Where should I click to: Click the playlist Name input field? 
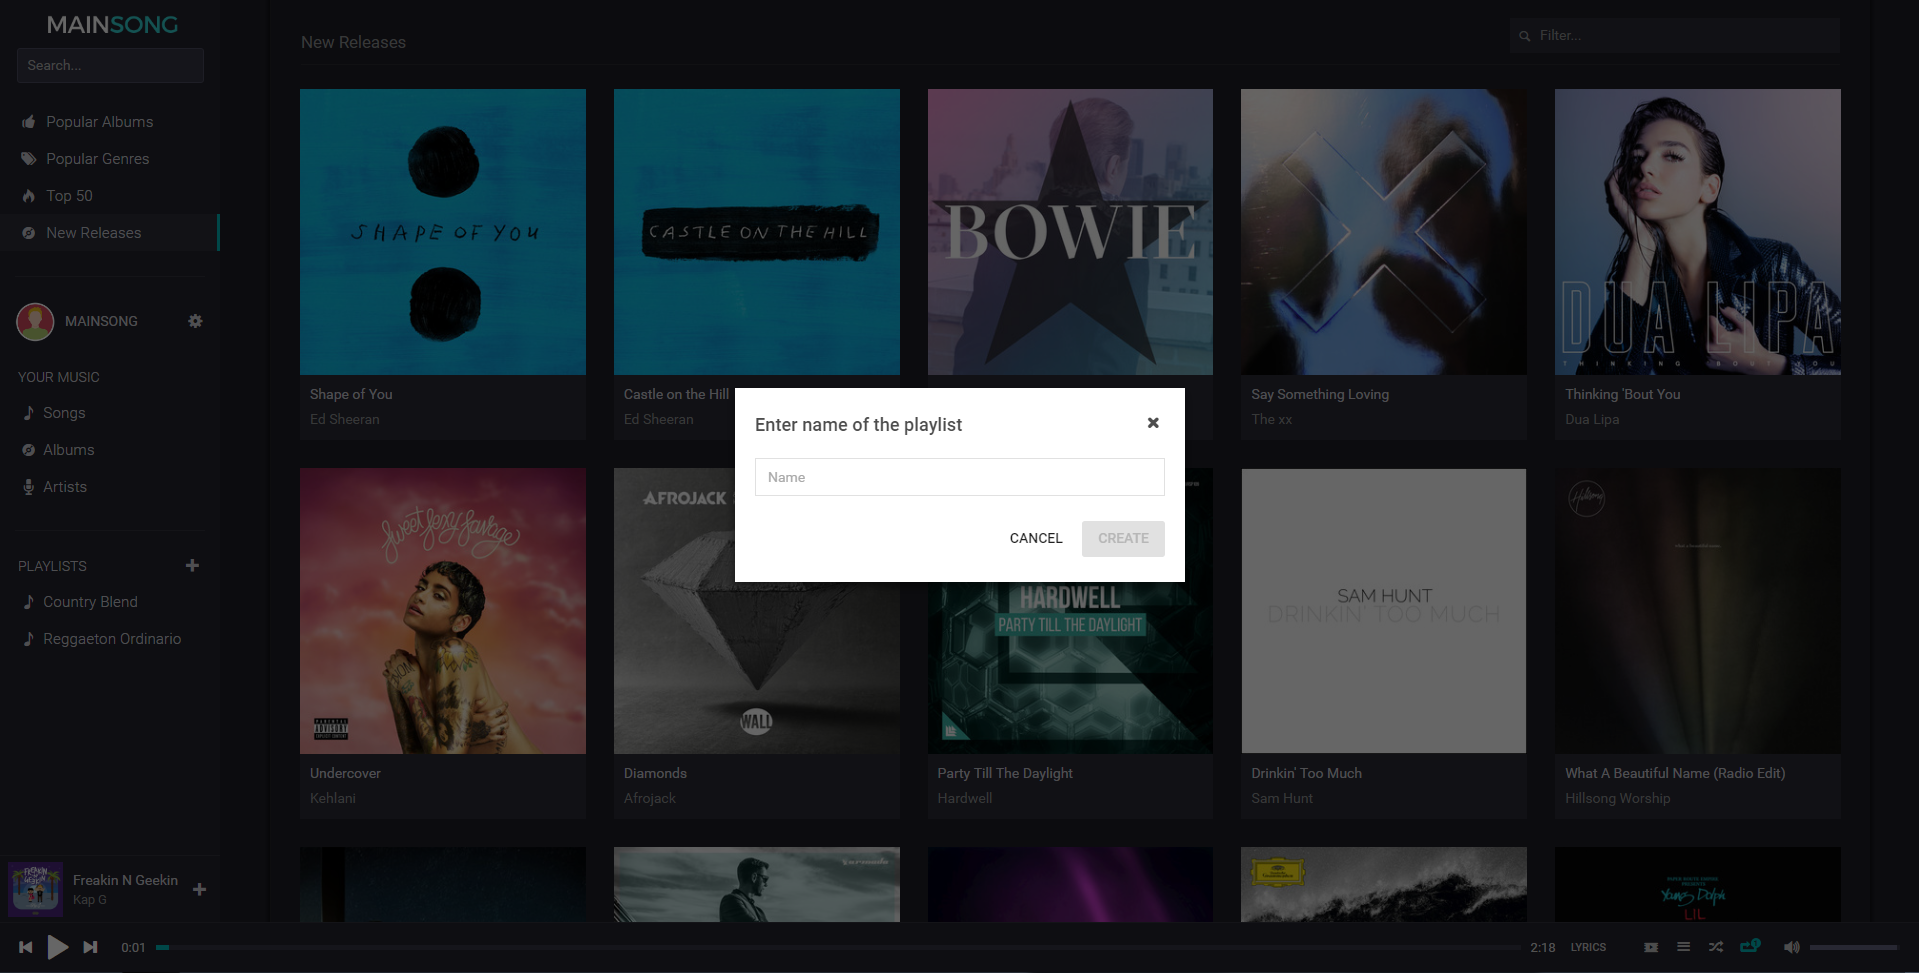(x=959, y=477)
